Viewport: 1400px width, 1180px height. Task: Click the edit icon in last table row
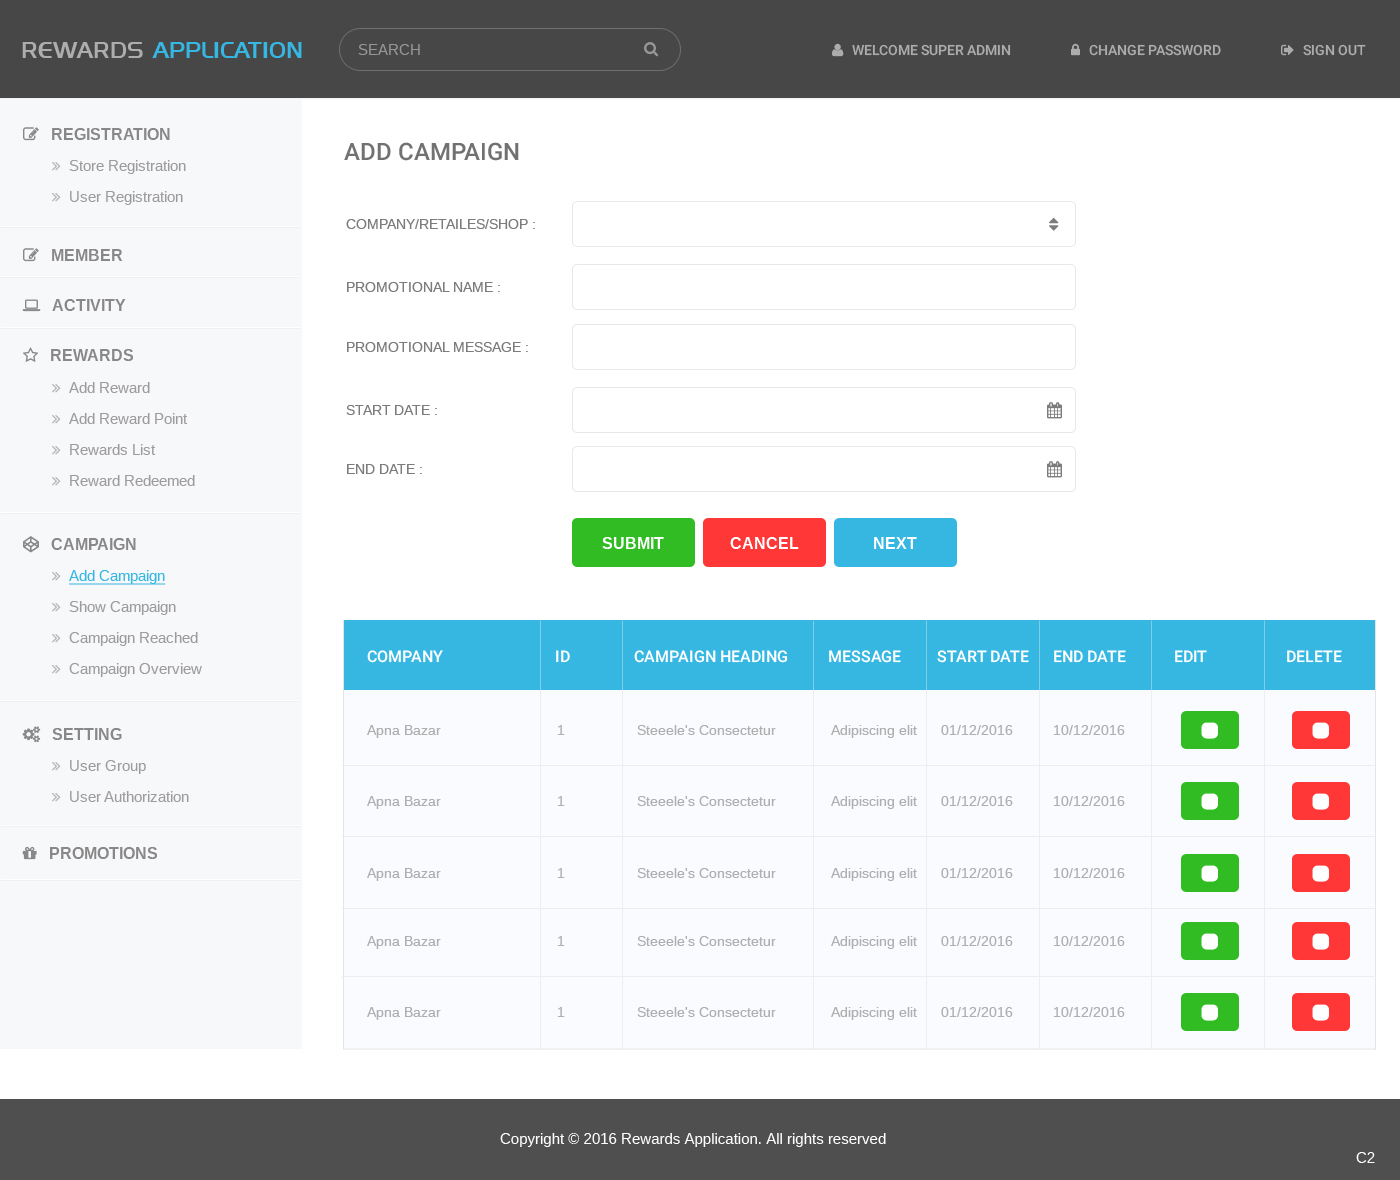1209,1012
